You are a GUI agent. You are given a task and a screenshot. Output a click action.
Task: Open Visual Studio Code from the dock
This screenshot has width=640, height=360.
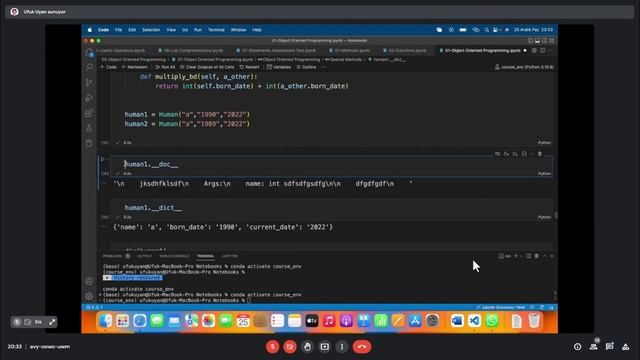tap(474, 321)
